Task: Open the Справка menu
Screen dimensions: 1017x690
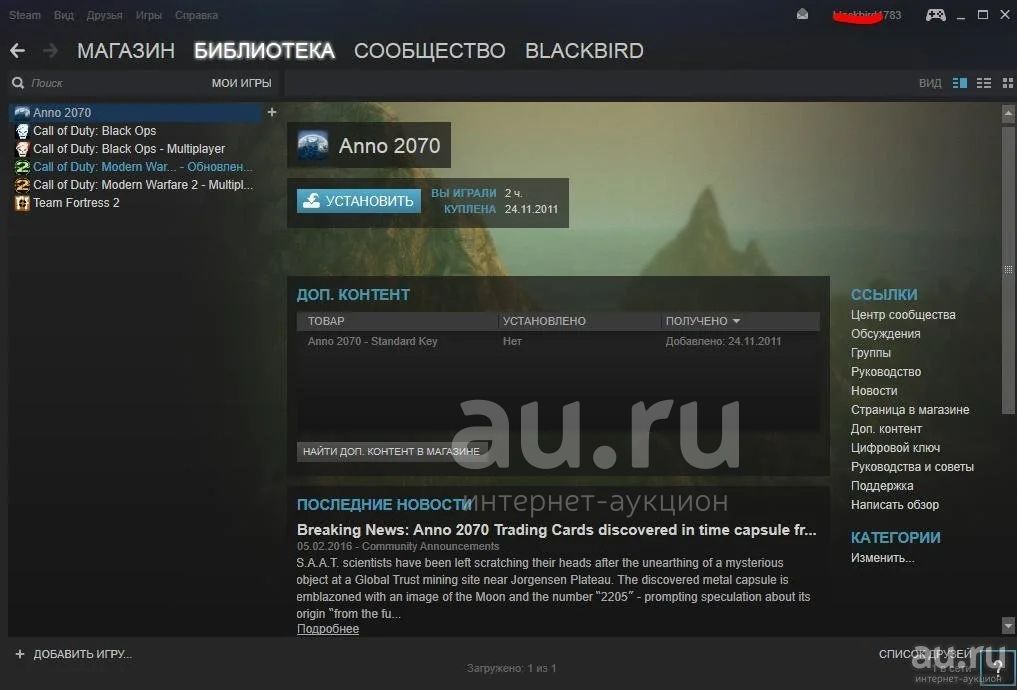Action: click(197, 15)
